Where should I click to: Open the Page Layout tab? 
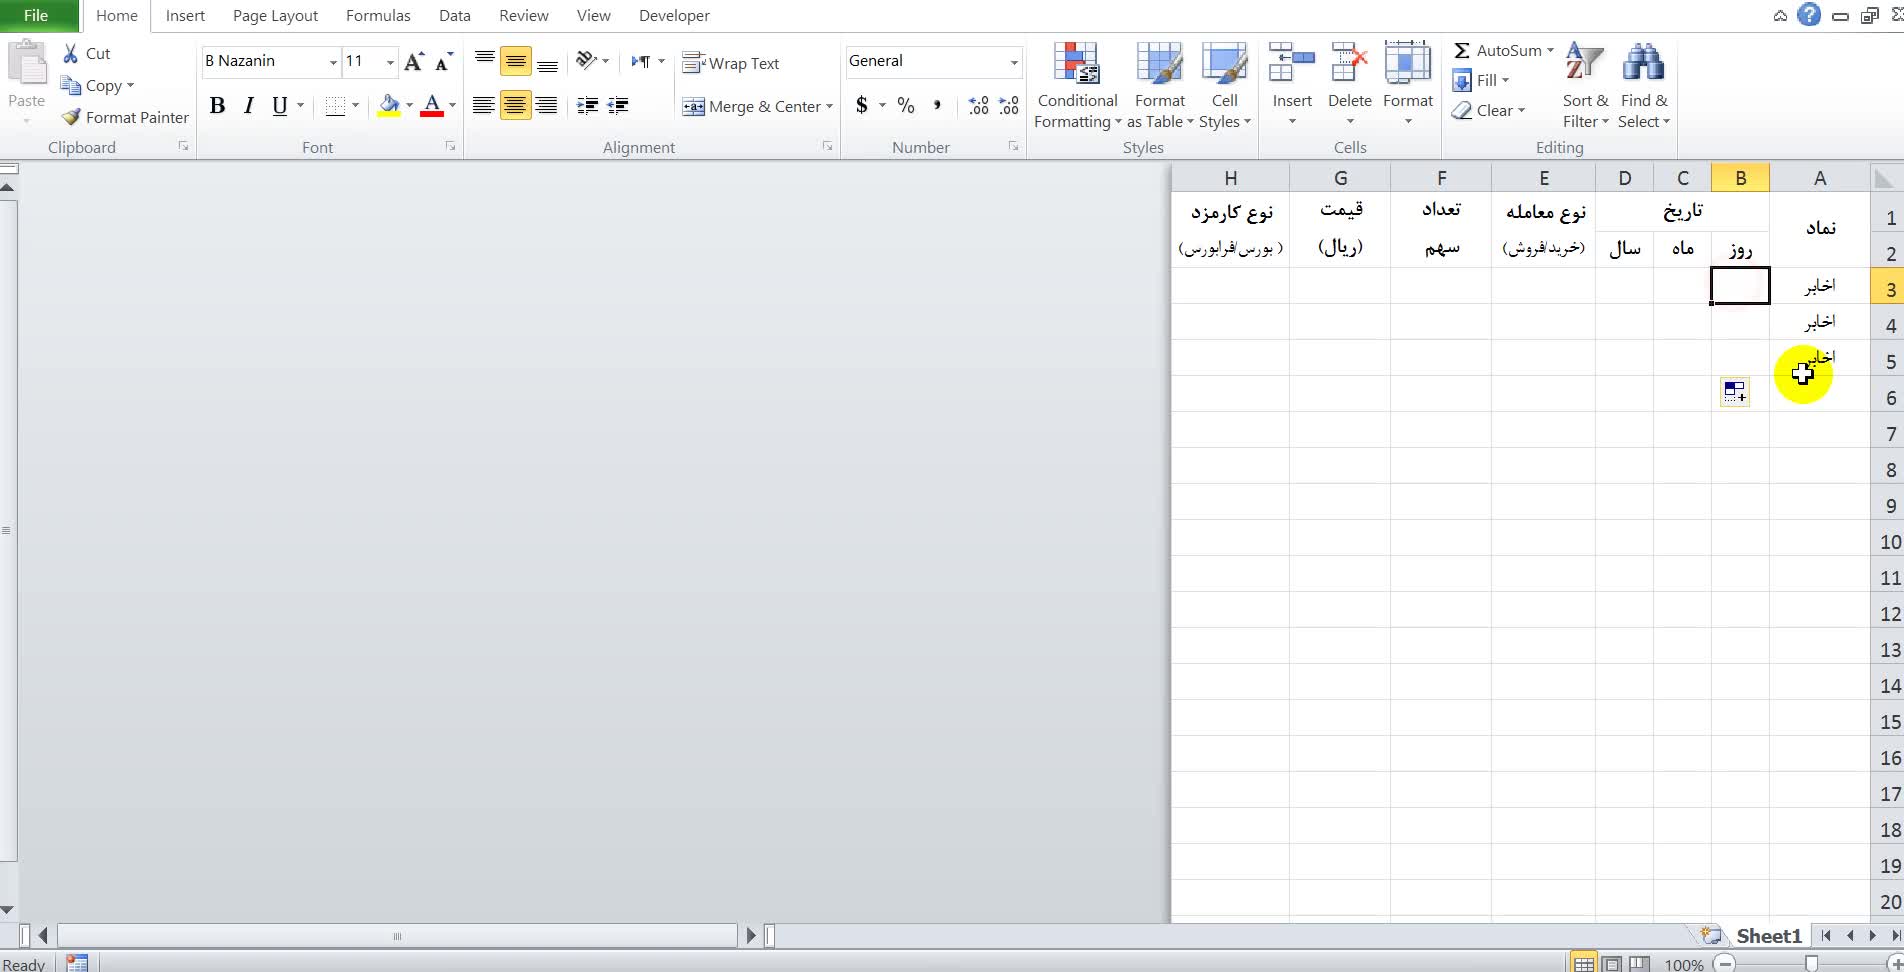(x=275, y=16)
